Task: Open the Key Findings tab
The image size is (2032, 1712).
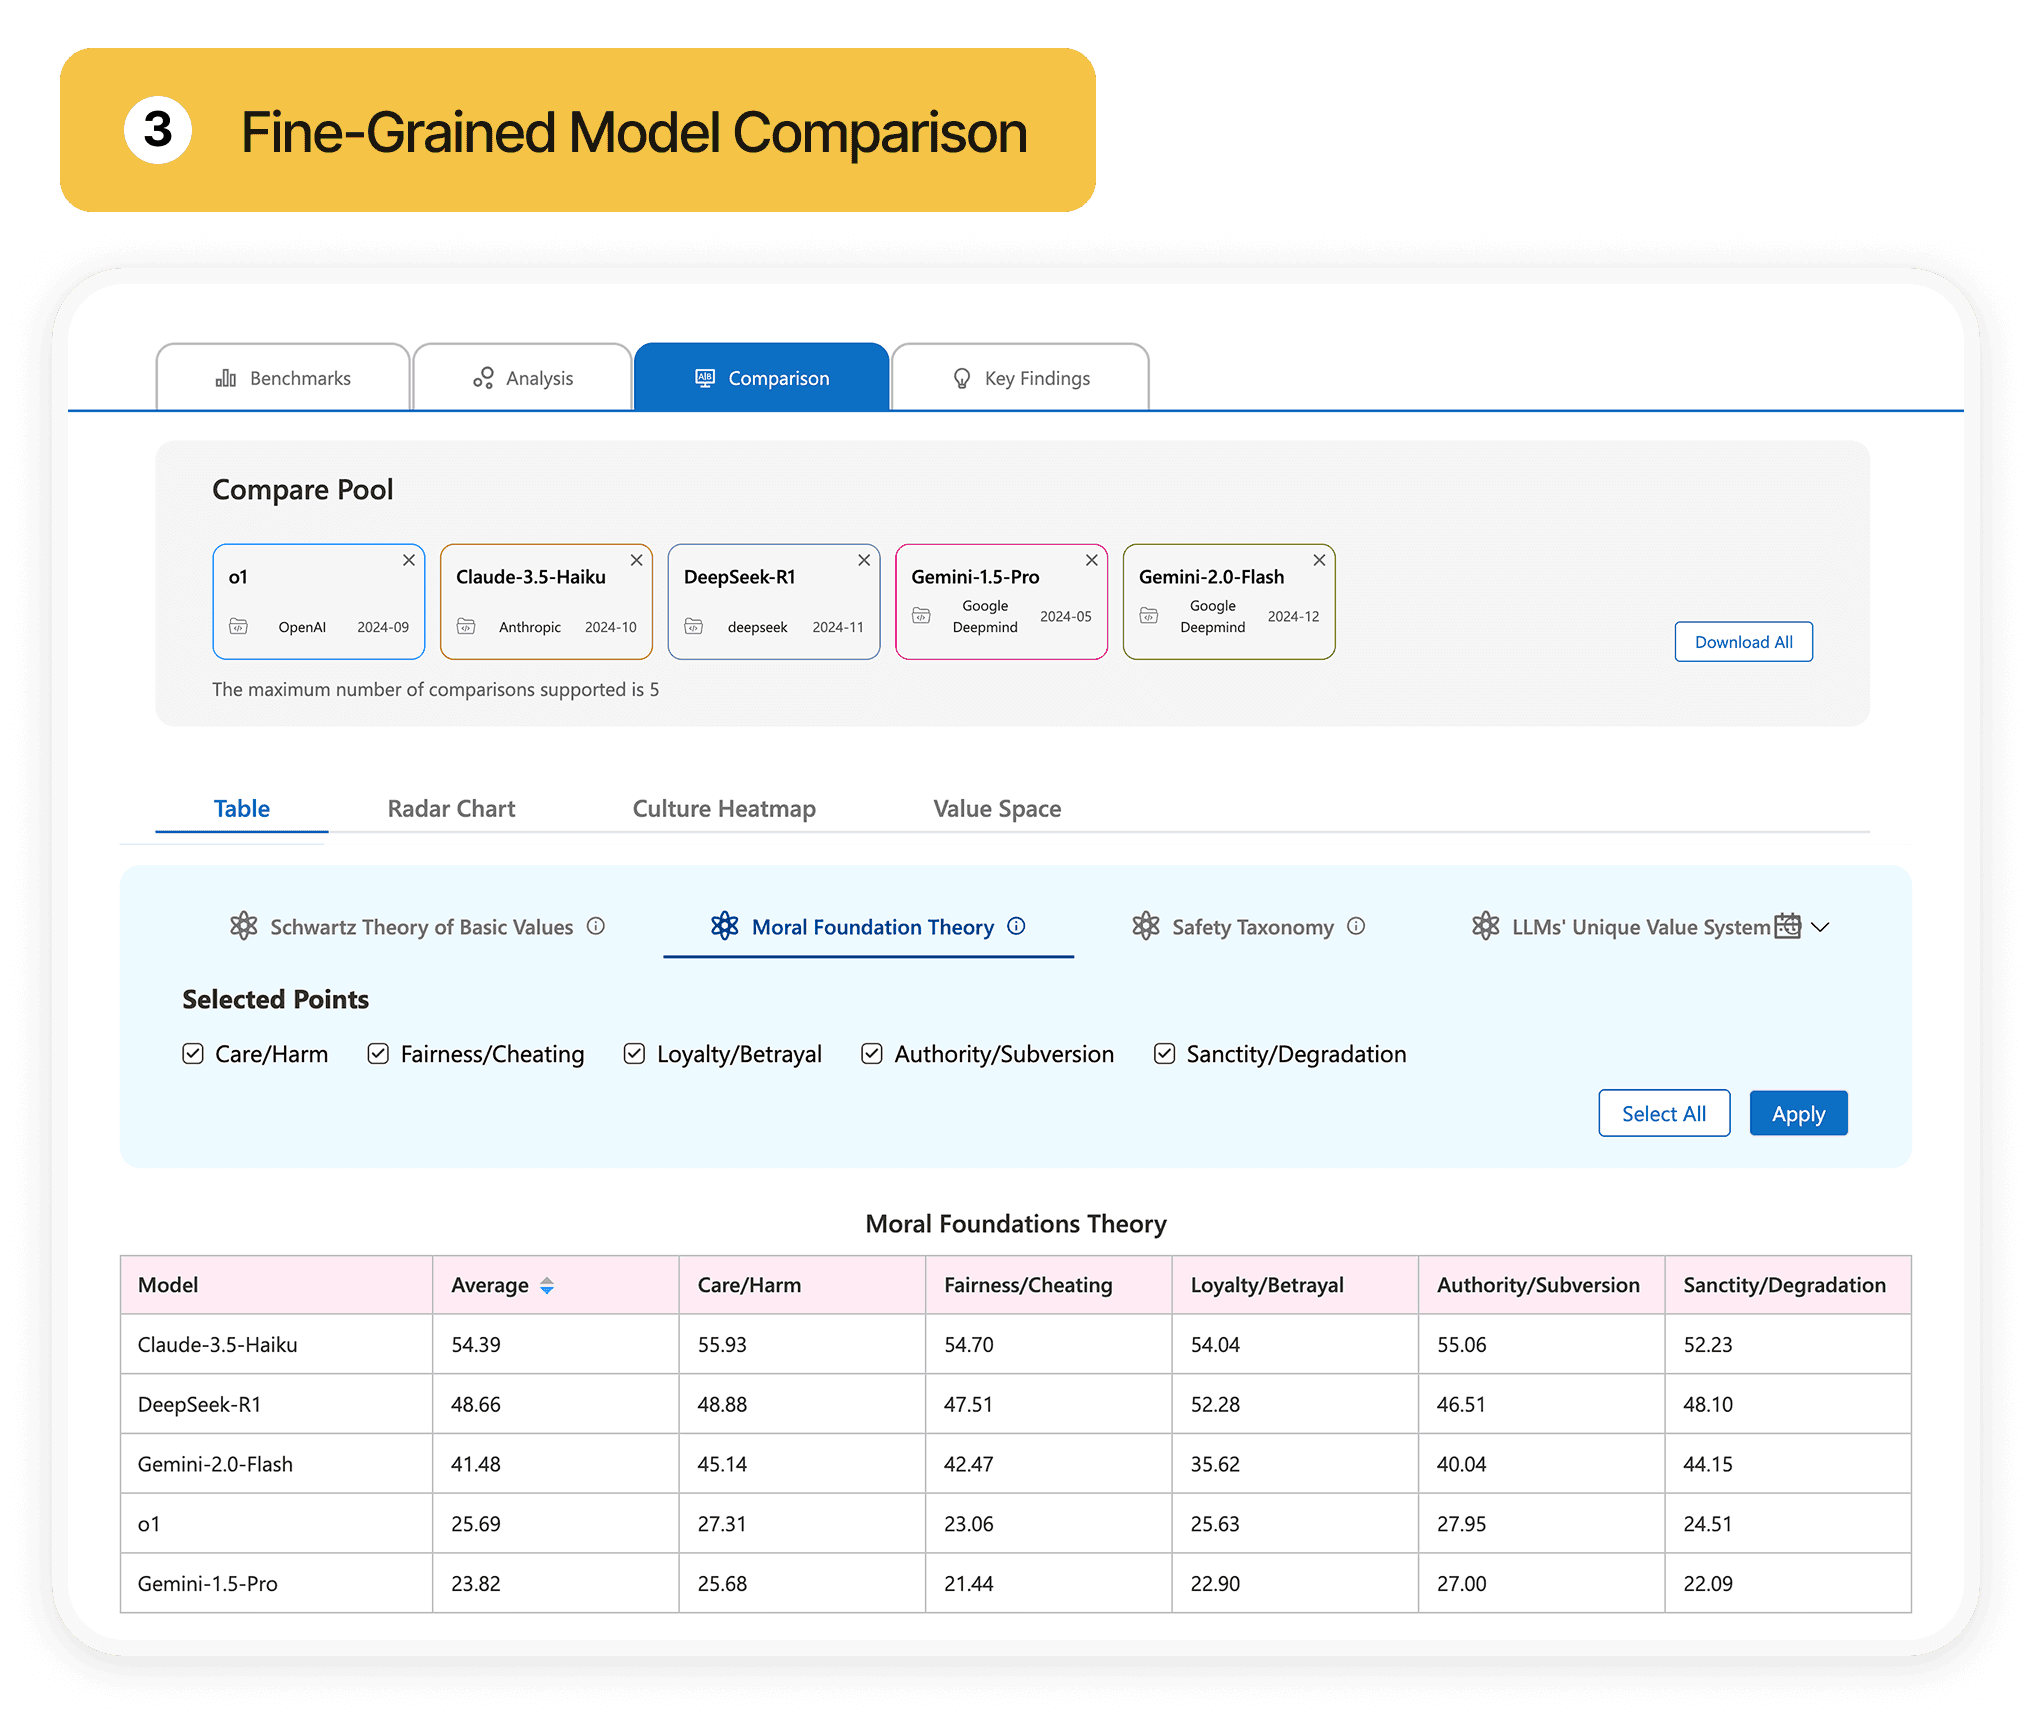Action: [1020, 378]
